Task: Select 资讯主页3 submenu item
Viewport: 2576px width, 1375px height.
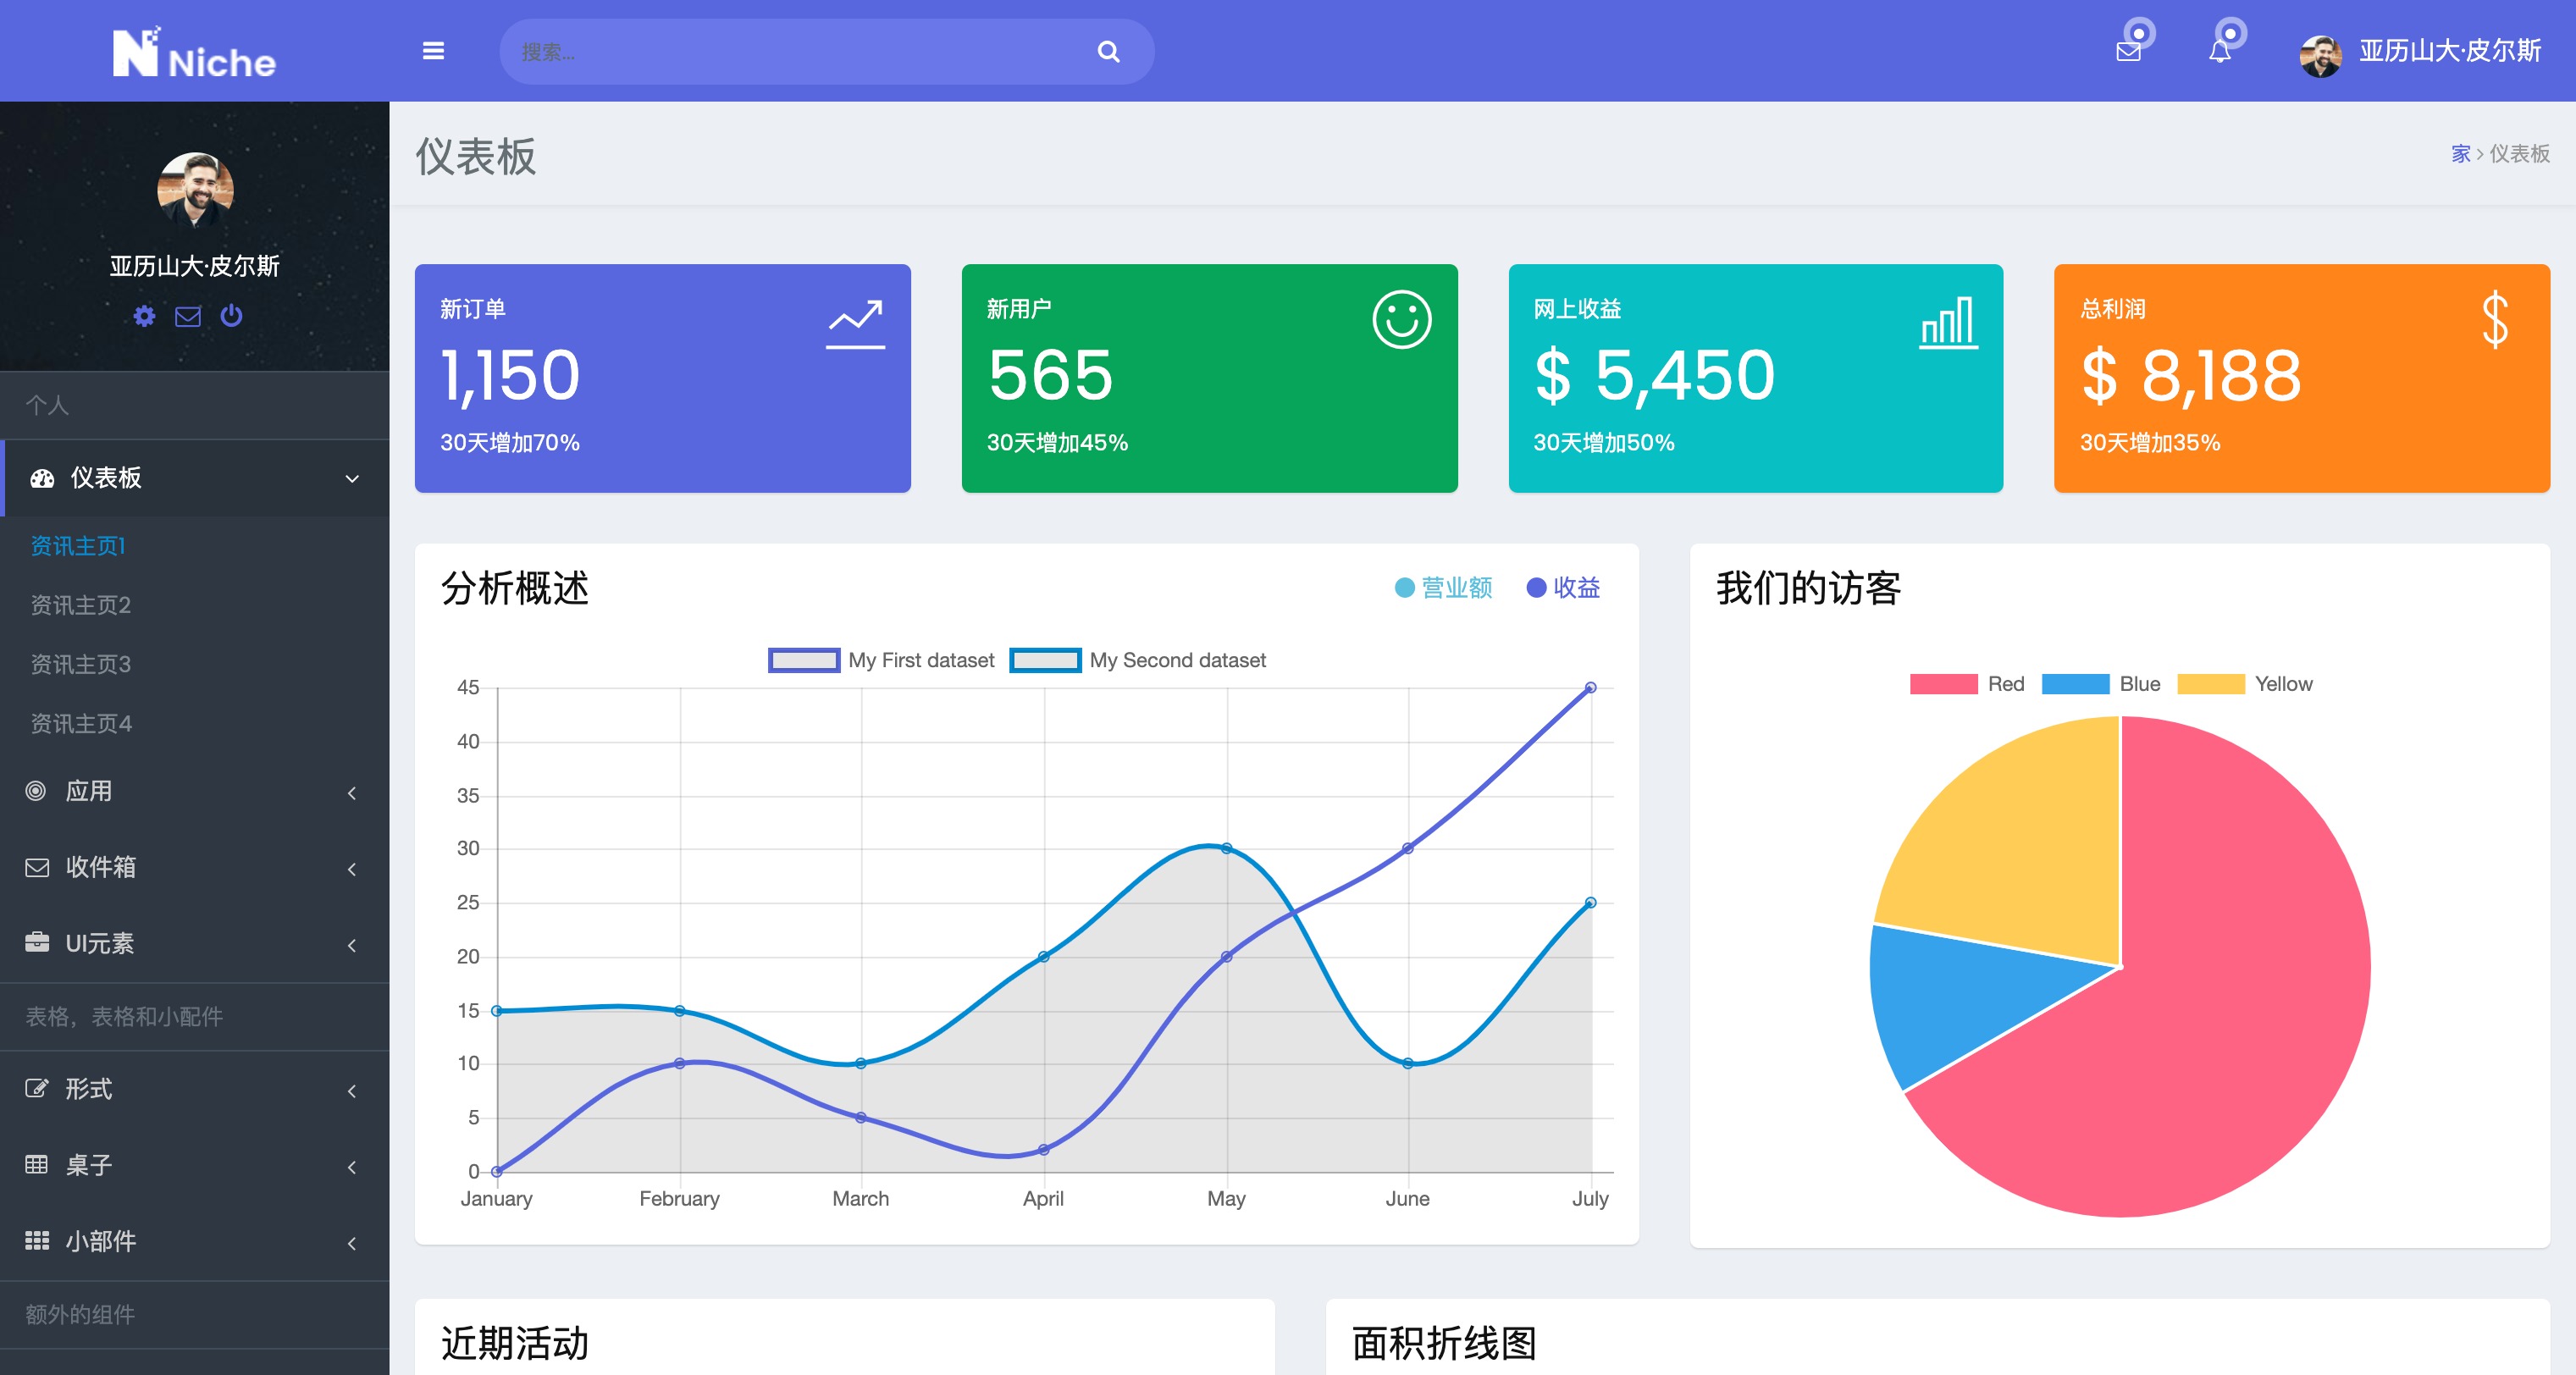Action: (80, 664)
